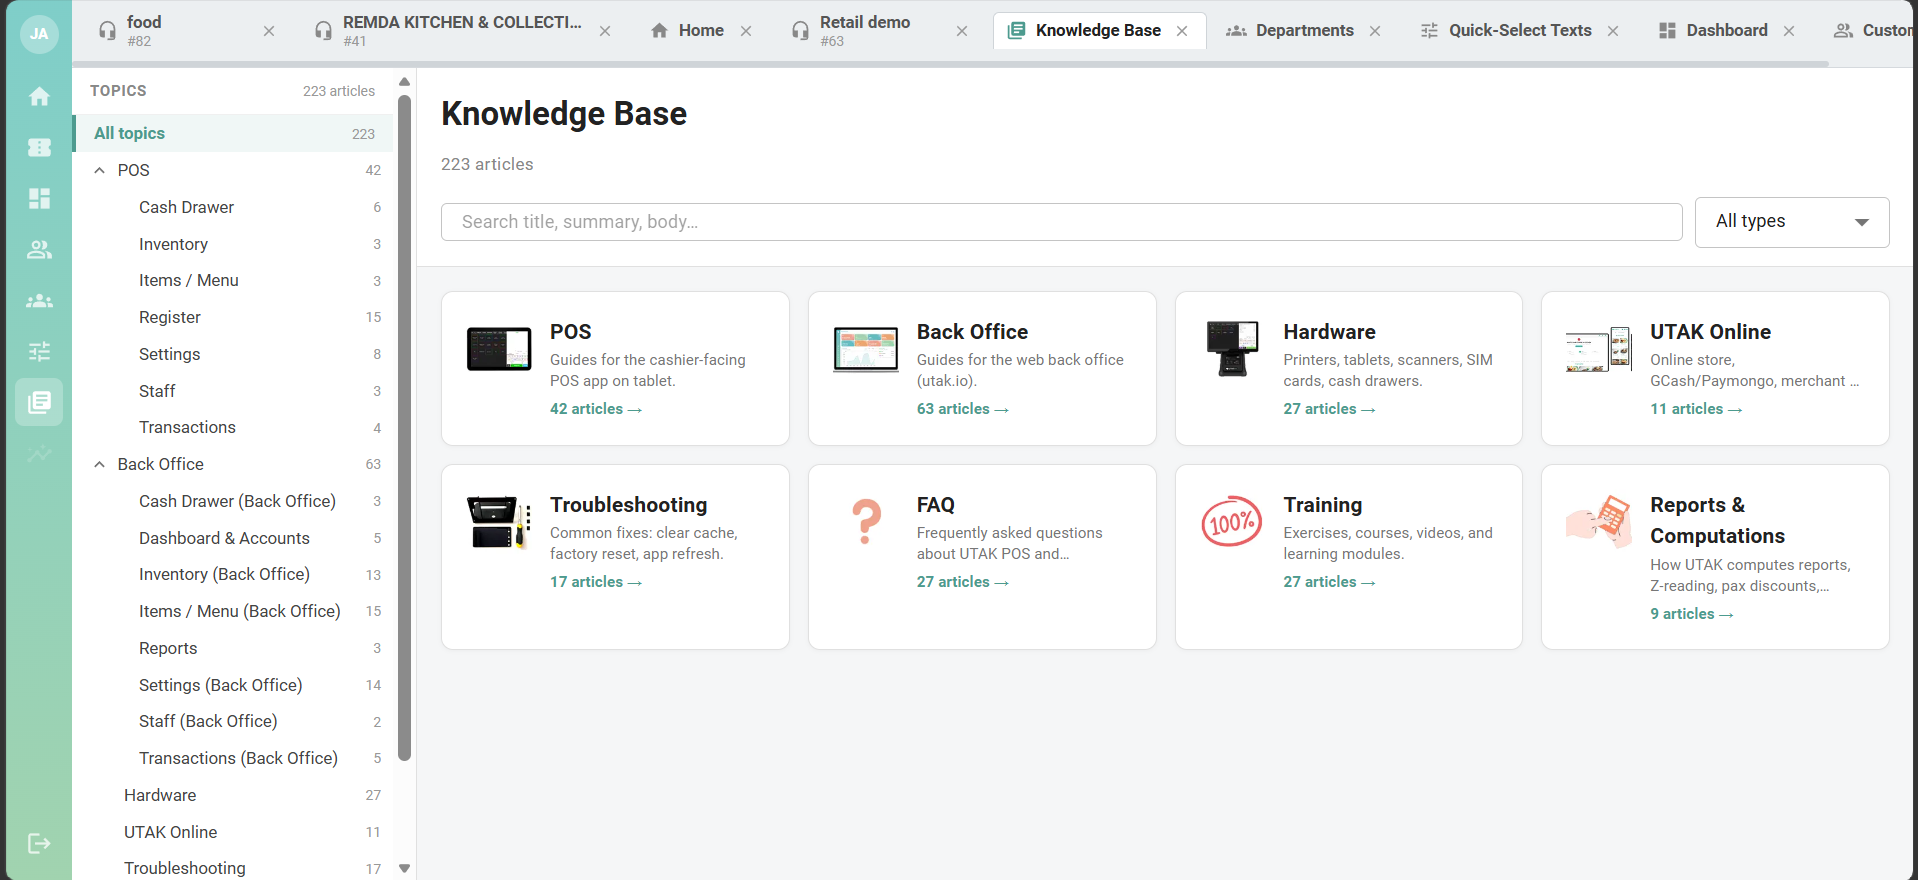The width and height of the screenshot is (1918, 880).
Task: Select the Troubleshooting topic in sidebar
Action: [x=234, y=868]
